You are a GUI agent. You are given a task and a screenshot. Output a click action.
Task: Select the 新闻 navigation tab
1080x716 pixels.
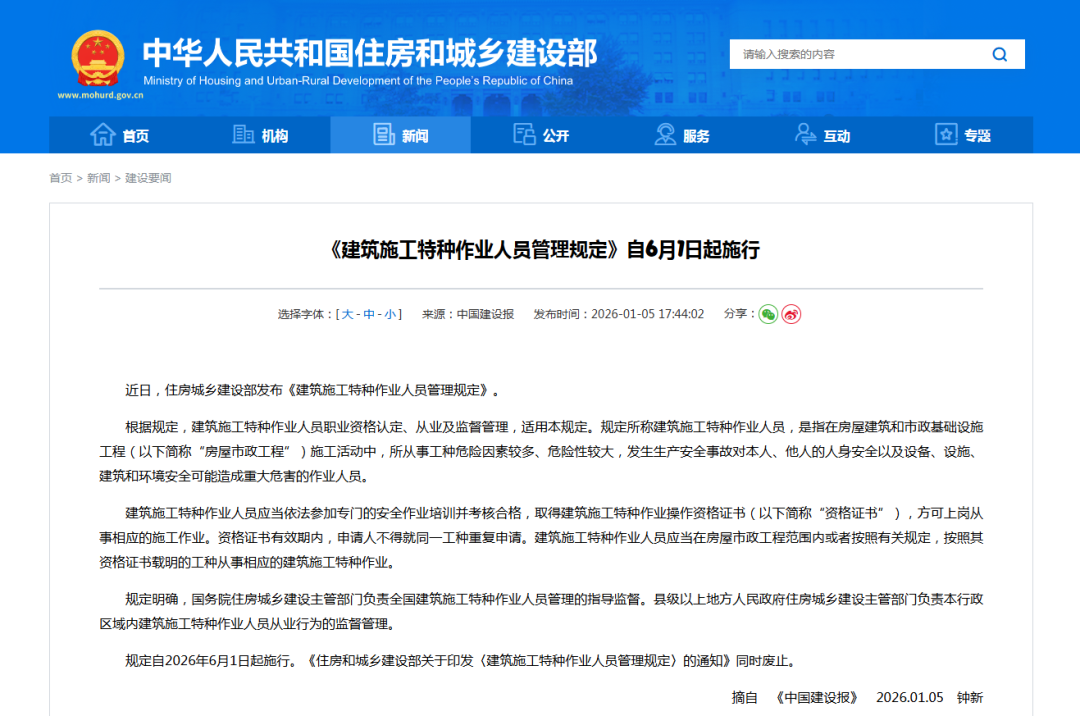[x=401, y=135]
